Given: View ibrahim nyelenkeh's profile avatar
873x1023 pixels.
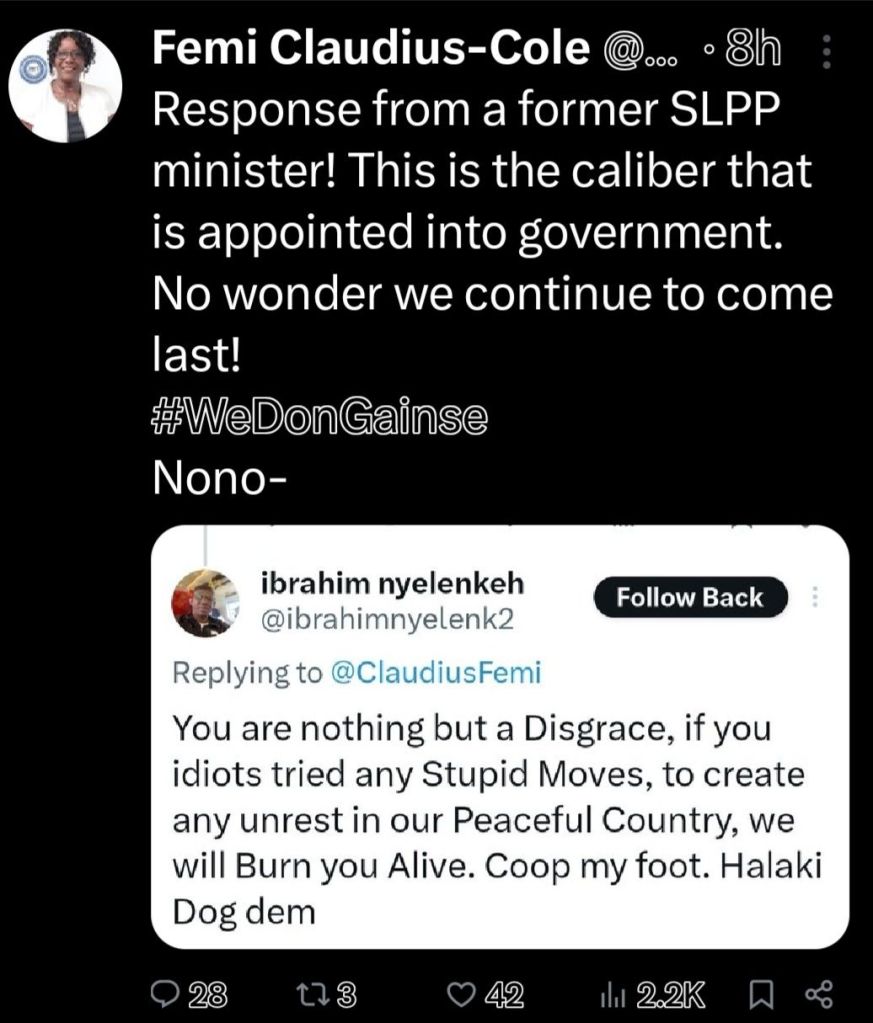Looking at the screenshot, I should 206,602.
